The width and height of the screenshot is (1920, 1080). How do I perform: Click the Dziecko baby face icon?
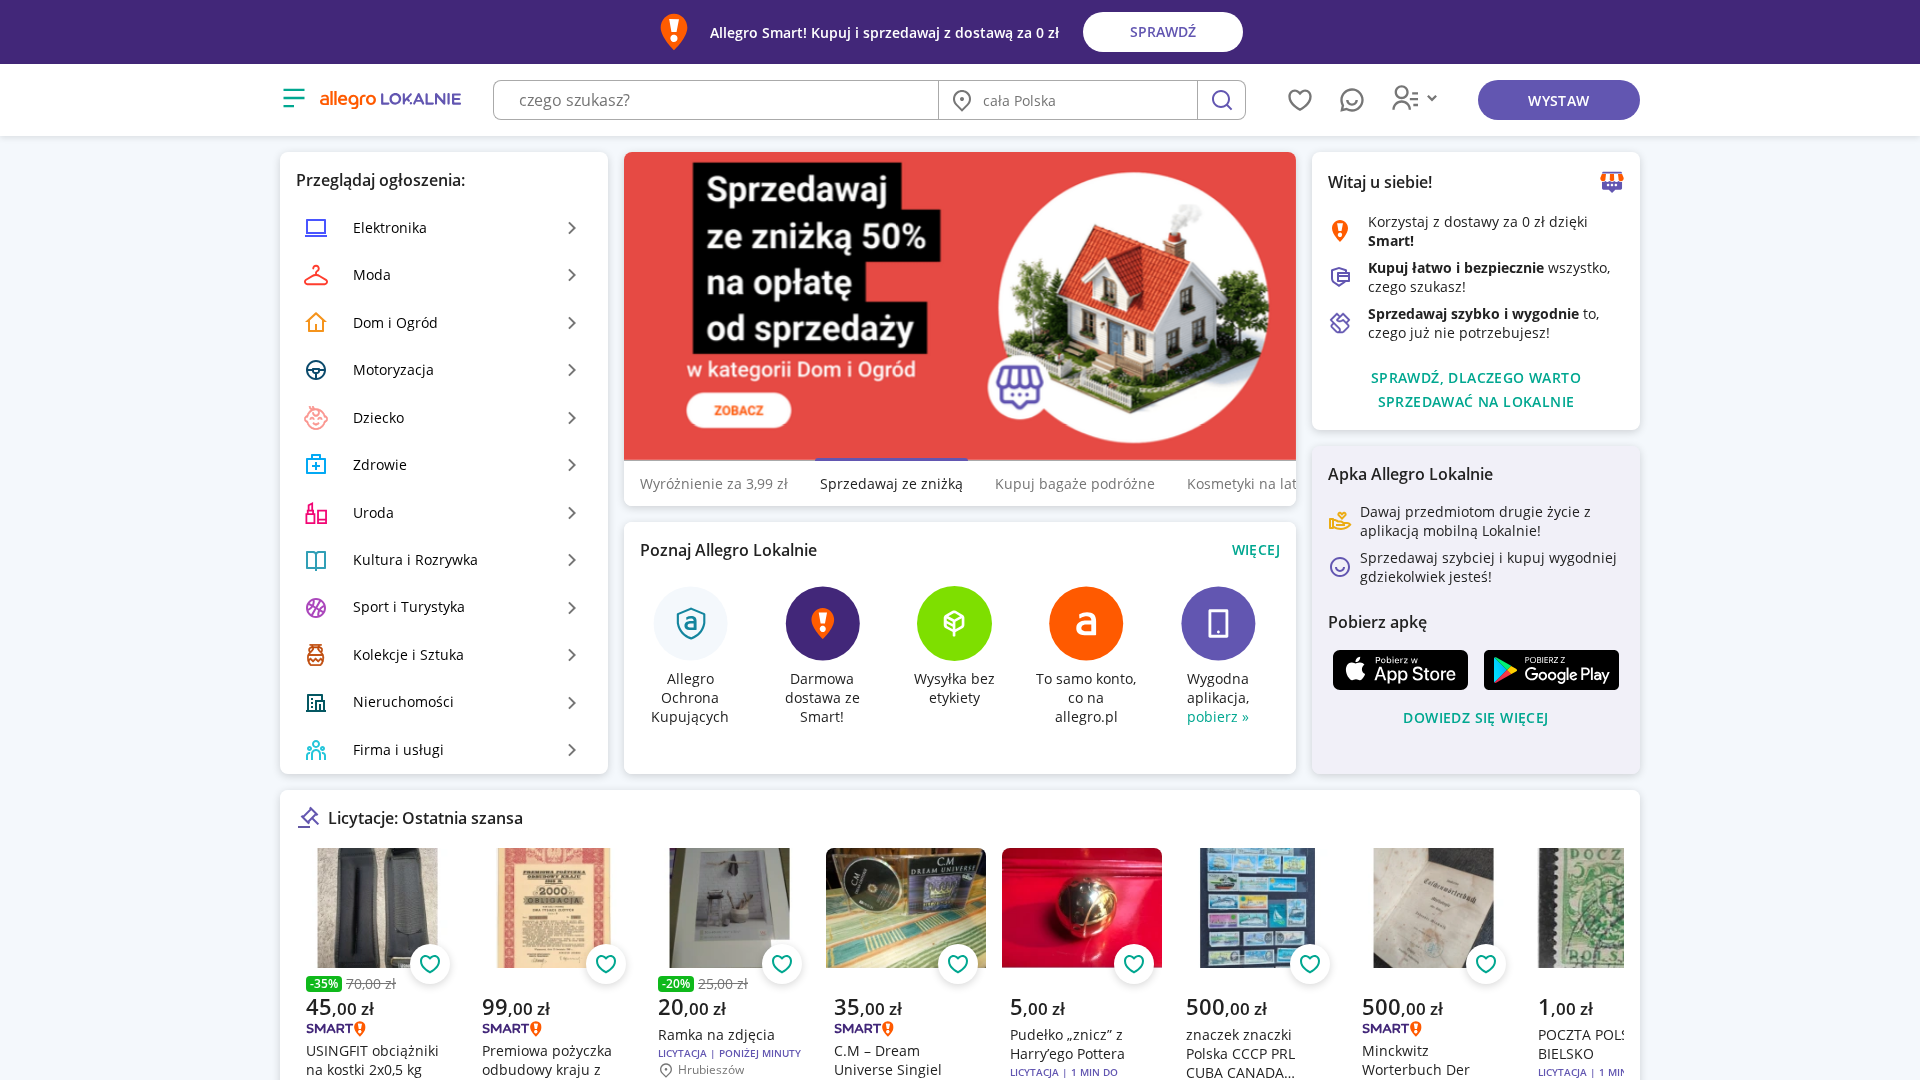point(316,417)
